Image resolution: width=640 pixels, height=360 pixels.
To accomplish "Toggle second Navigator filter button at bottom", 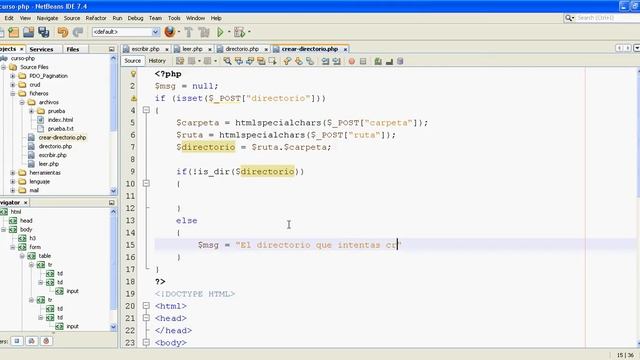I will tap(31, 341).
